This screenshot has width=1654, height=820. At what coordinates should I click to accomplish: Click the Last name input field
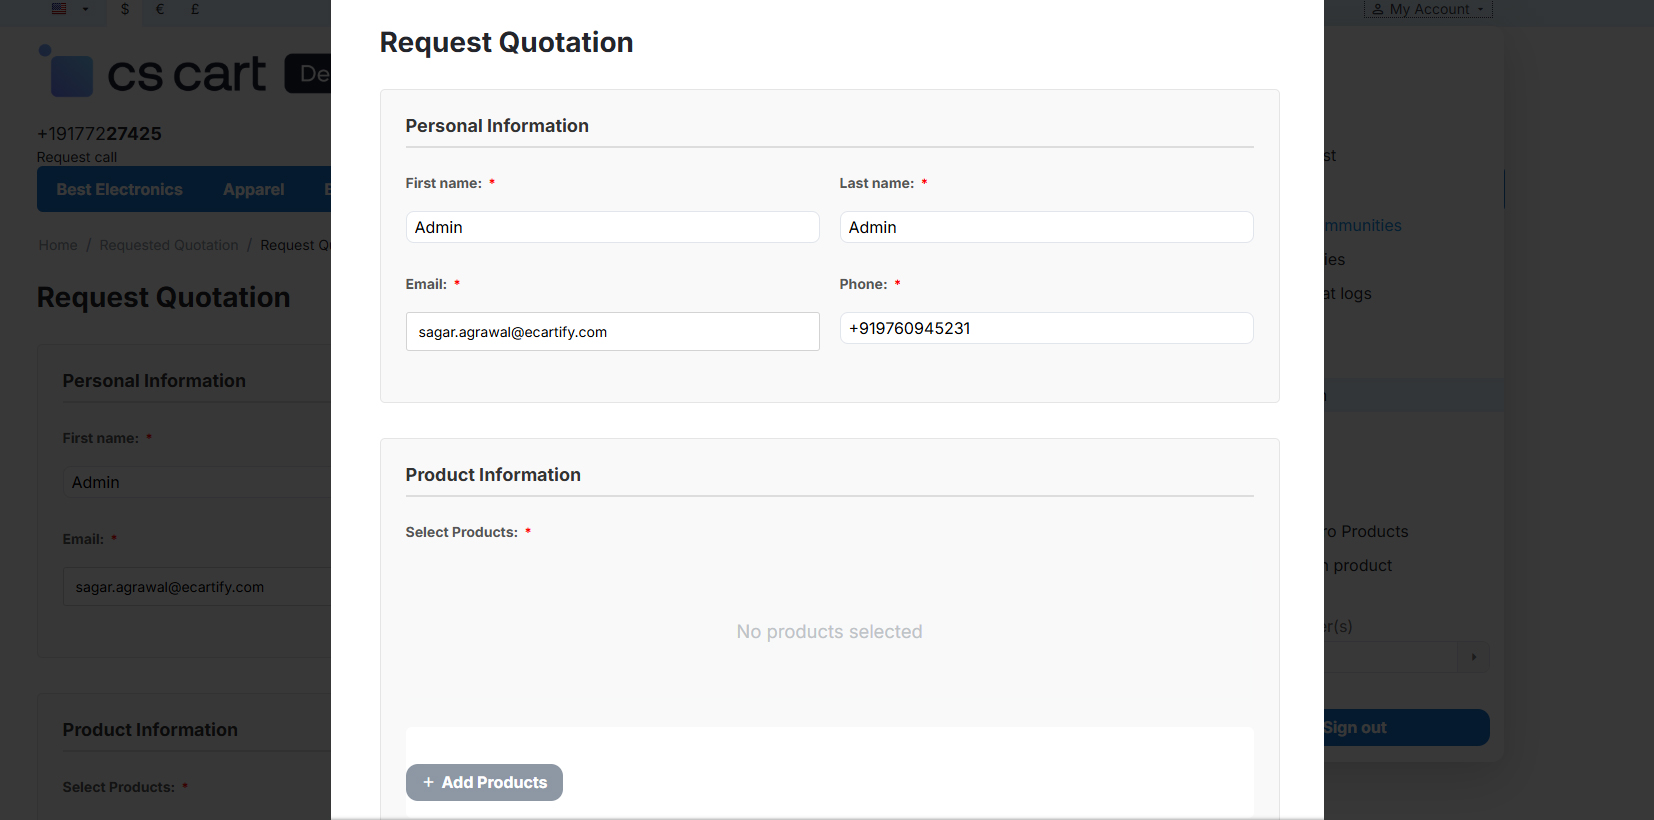pyautogui.click(x=1046, y=227)
